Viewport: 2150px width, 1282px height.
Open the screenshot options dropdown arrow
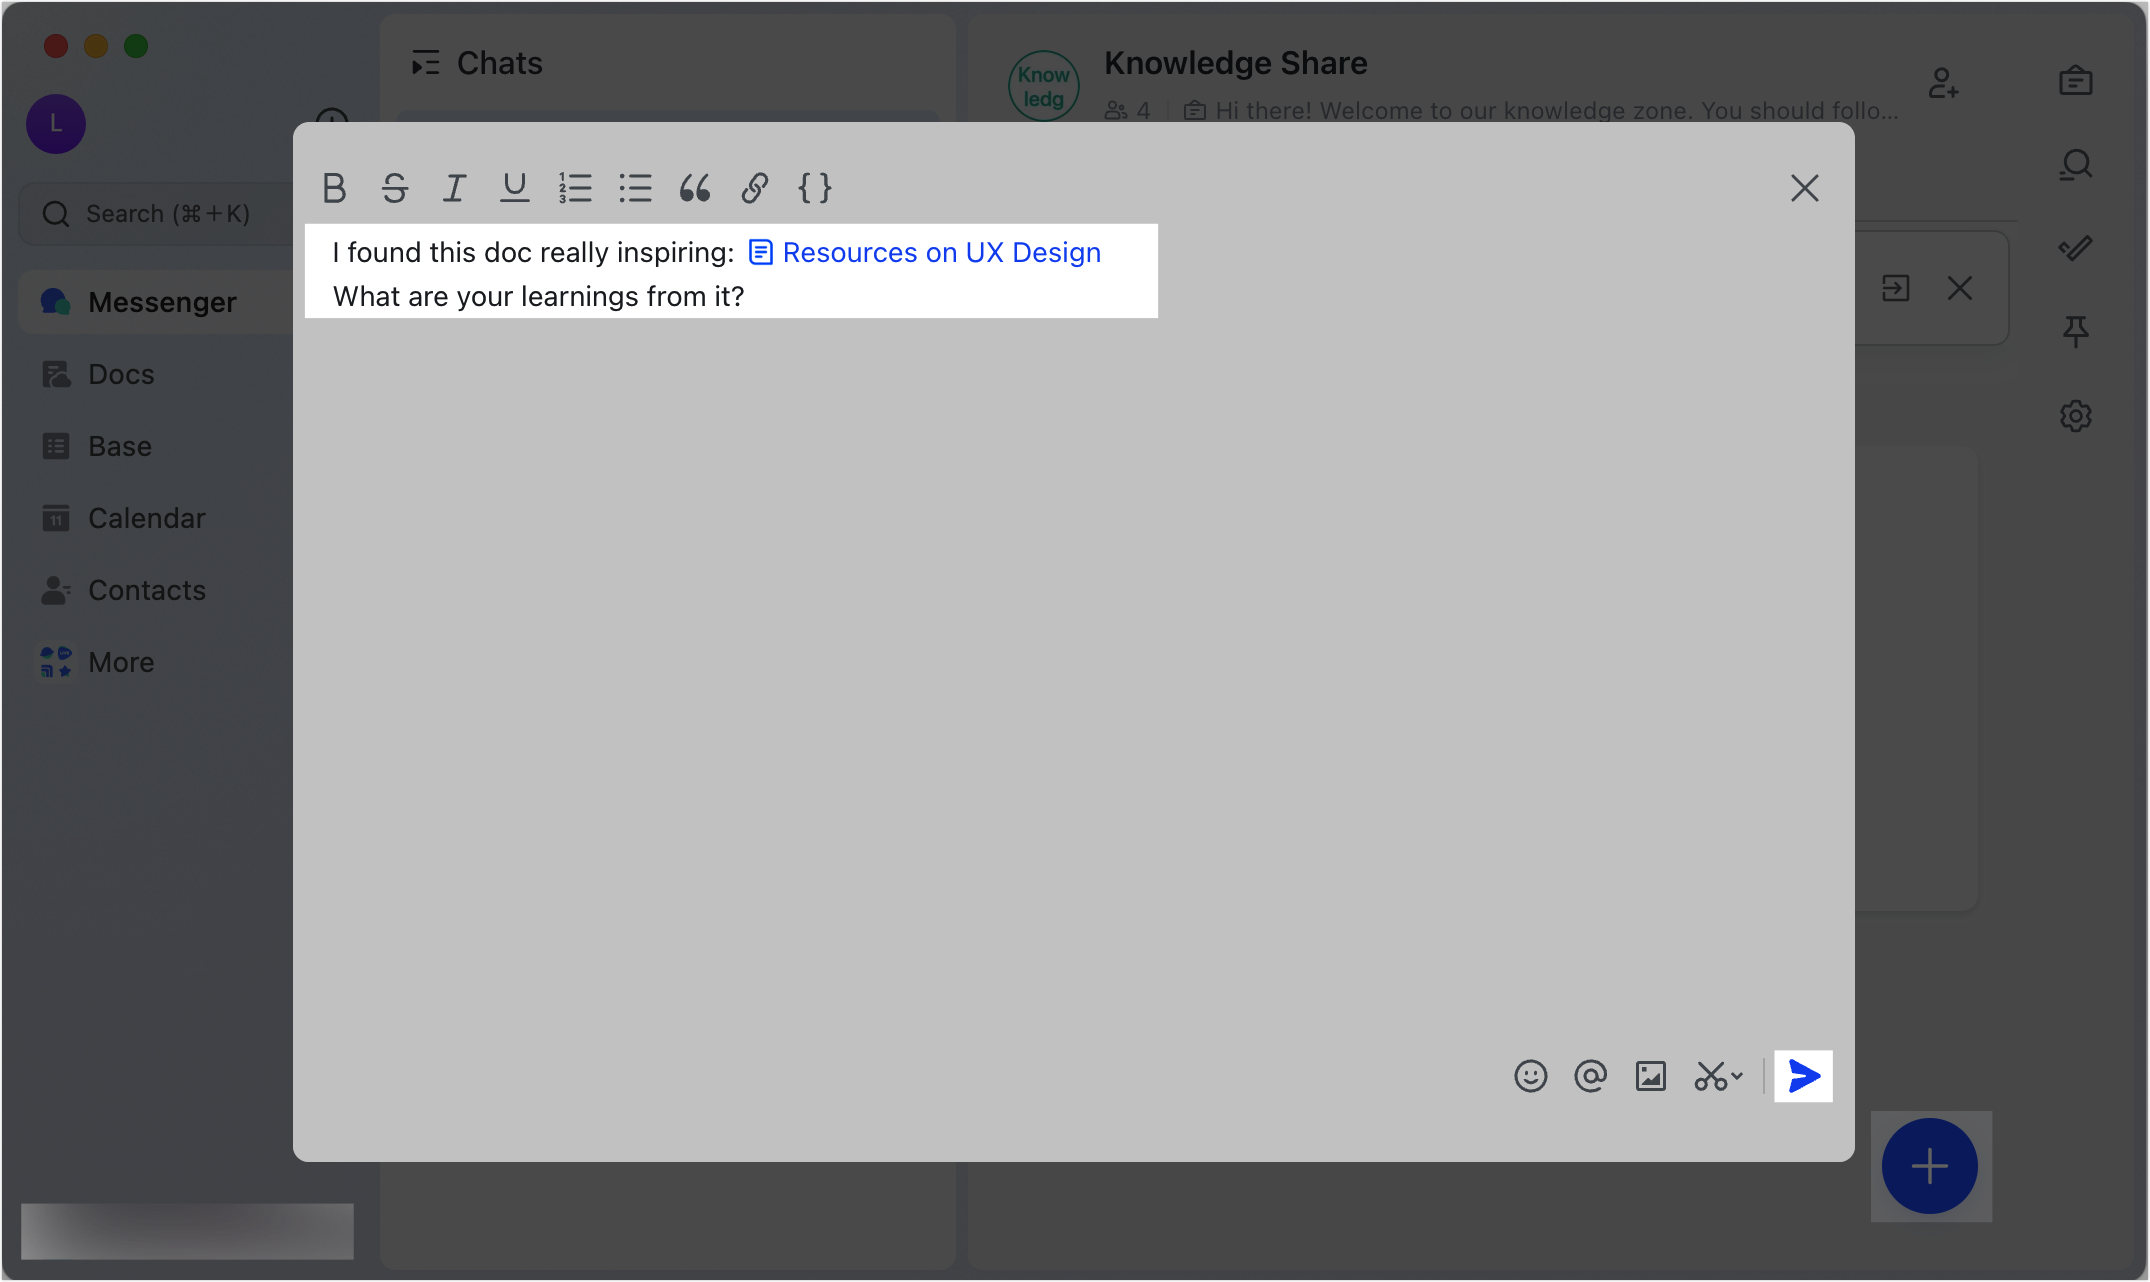point(1736,1076)
